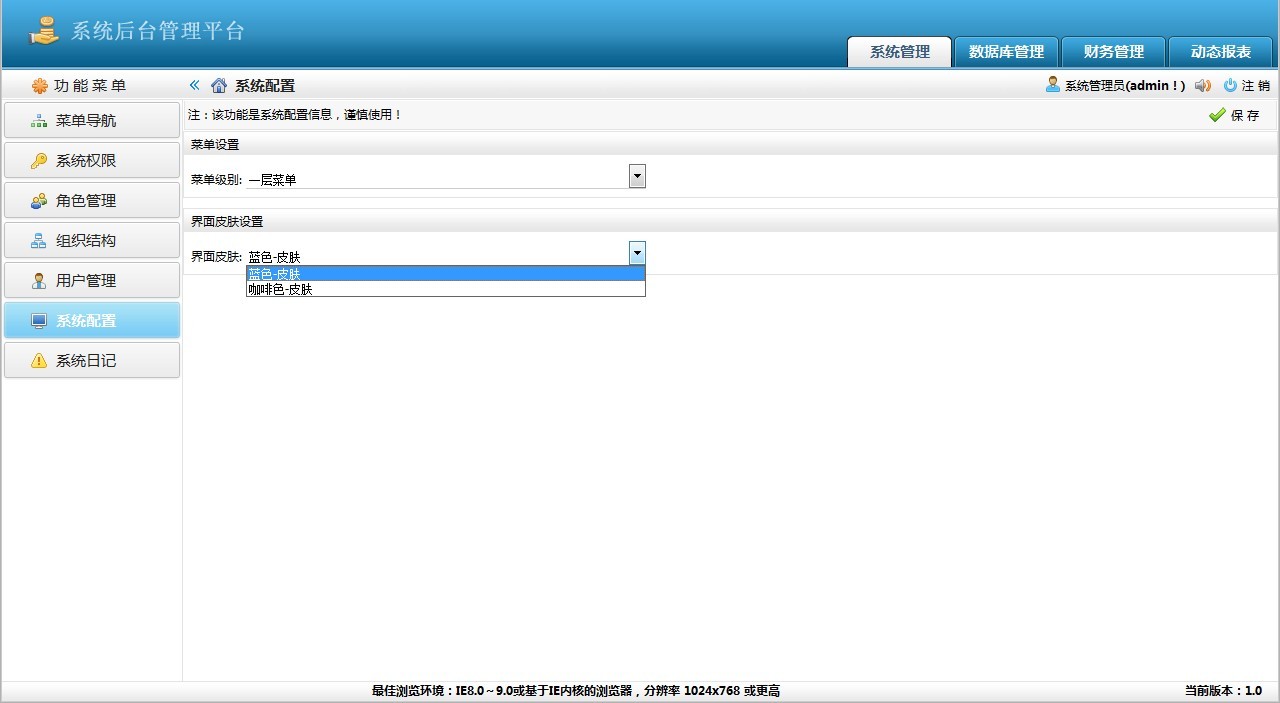Click the org chart icon for 组织结构
The width and height of the screenshot is (1280, 703).
[39, 241]
